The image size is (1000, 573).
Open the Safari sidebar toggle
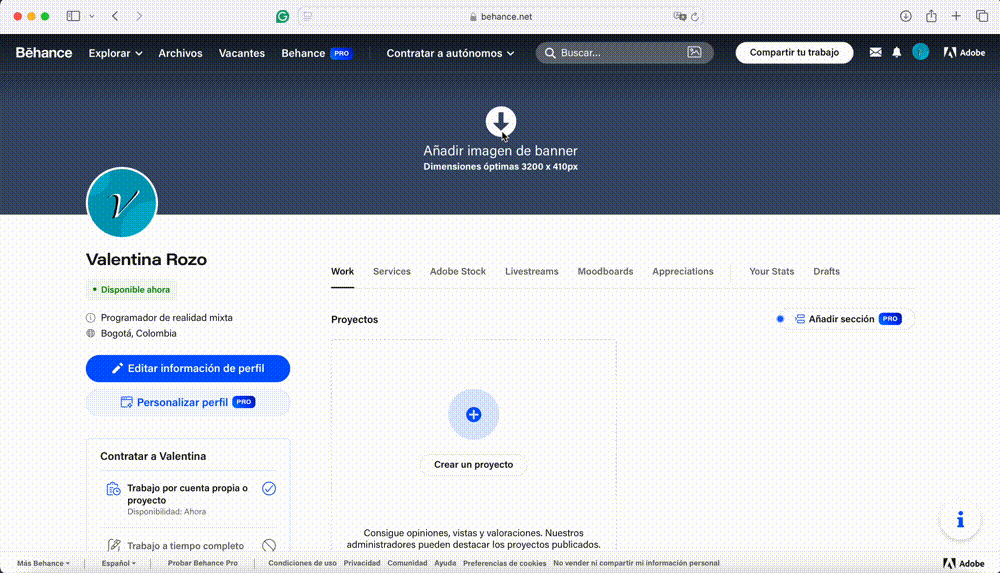pos(73,16)
